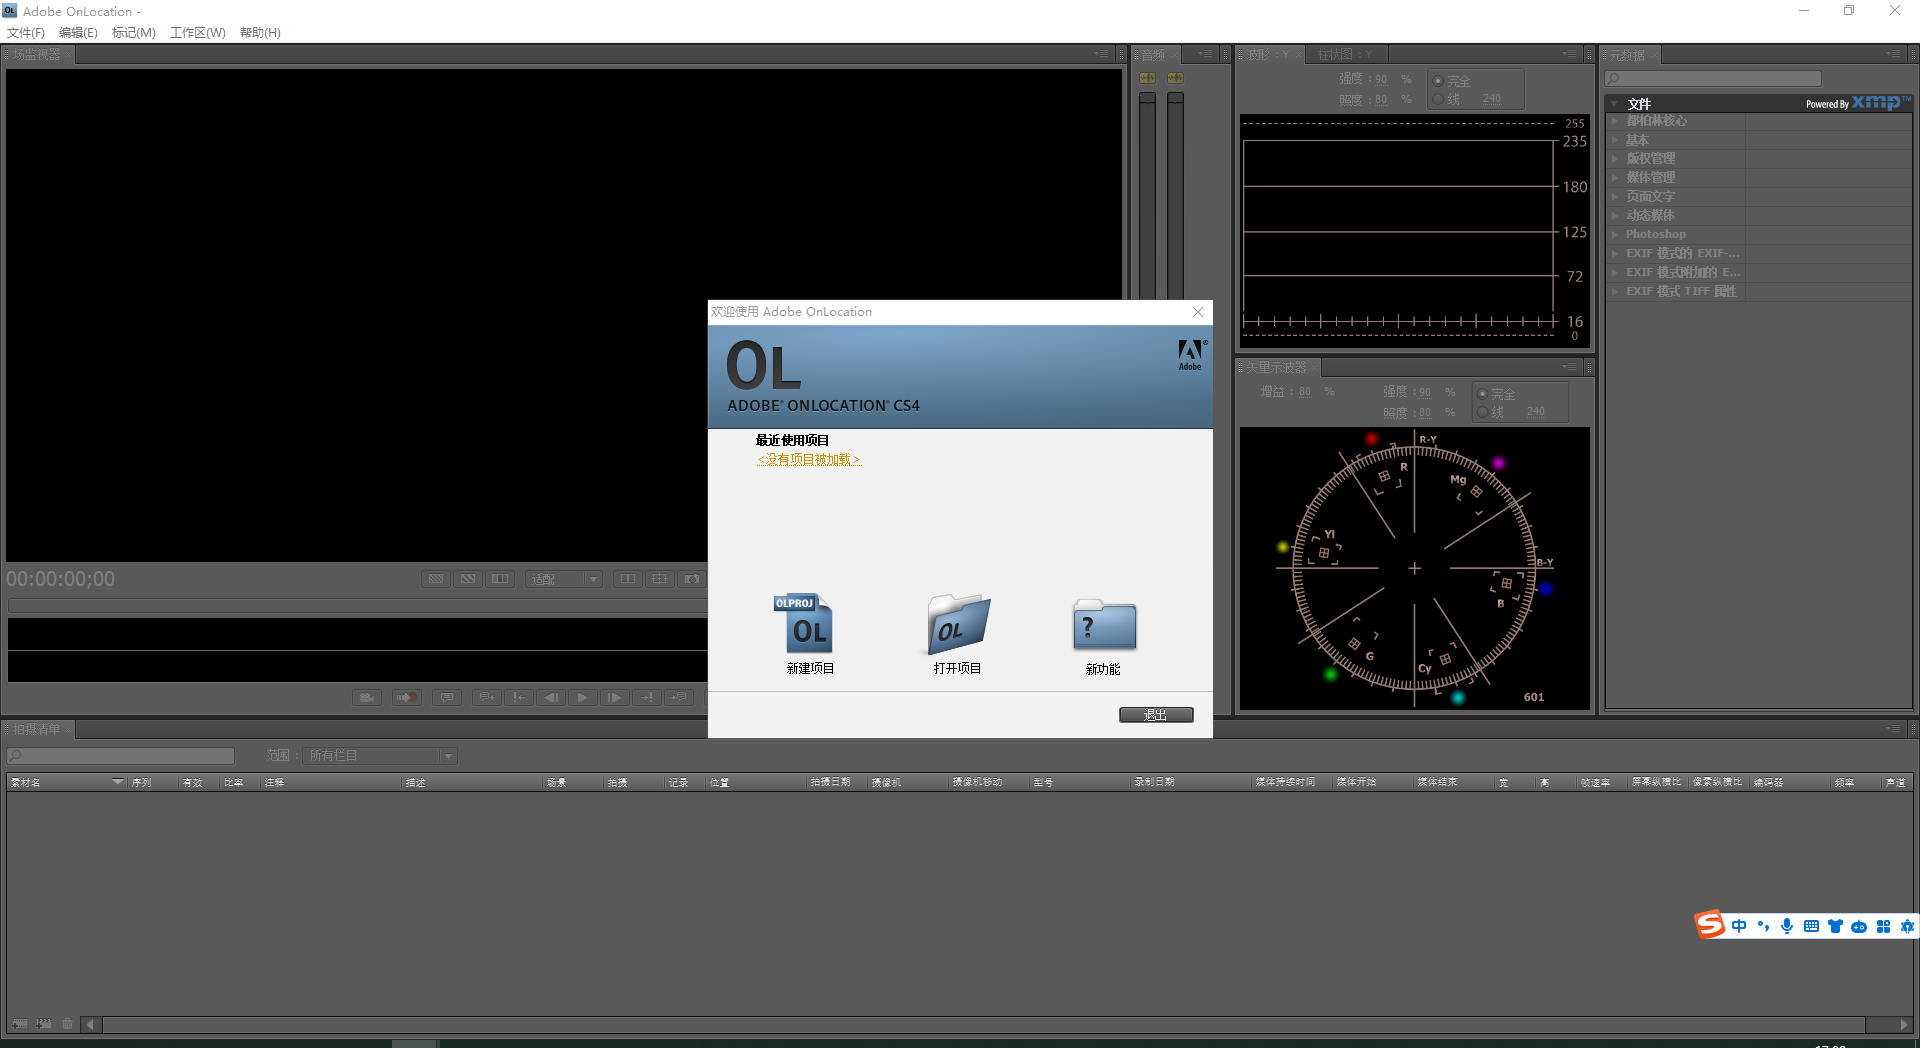1920x1048 pixels.
Task: Select 完全 radio button in vectorscope panel
Action: click(1482, 394)
